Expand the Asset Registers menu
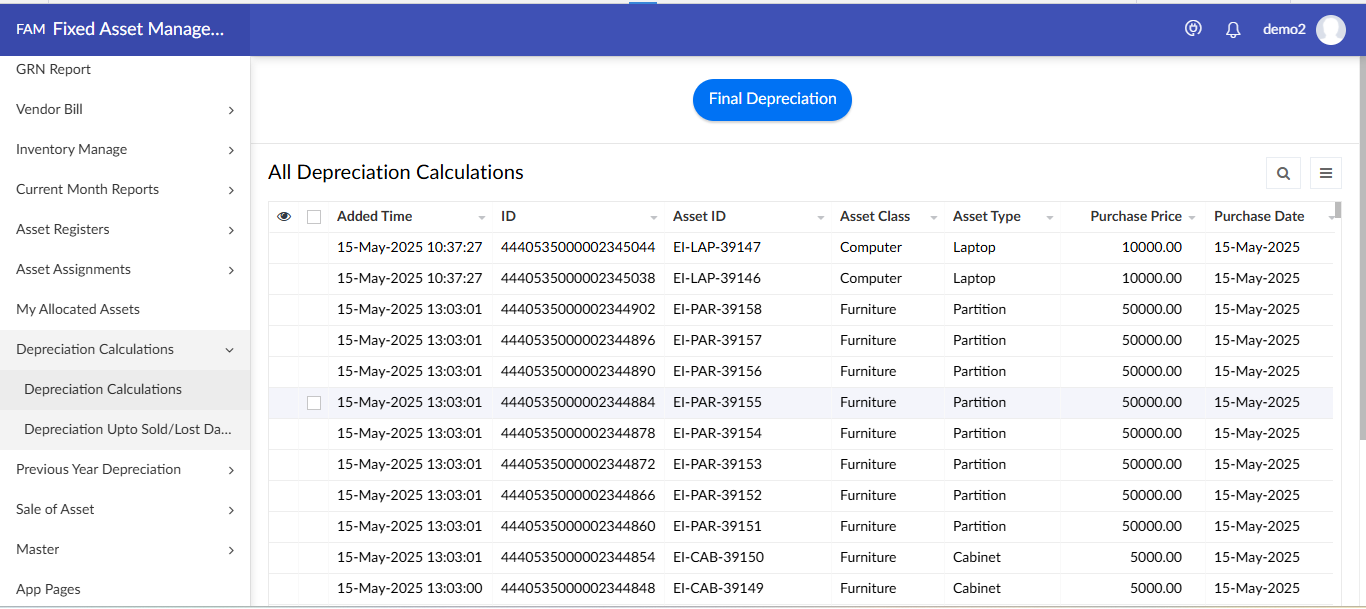 tap(231, 230)
